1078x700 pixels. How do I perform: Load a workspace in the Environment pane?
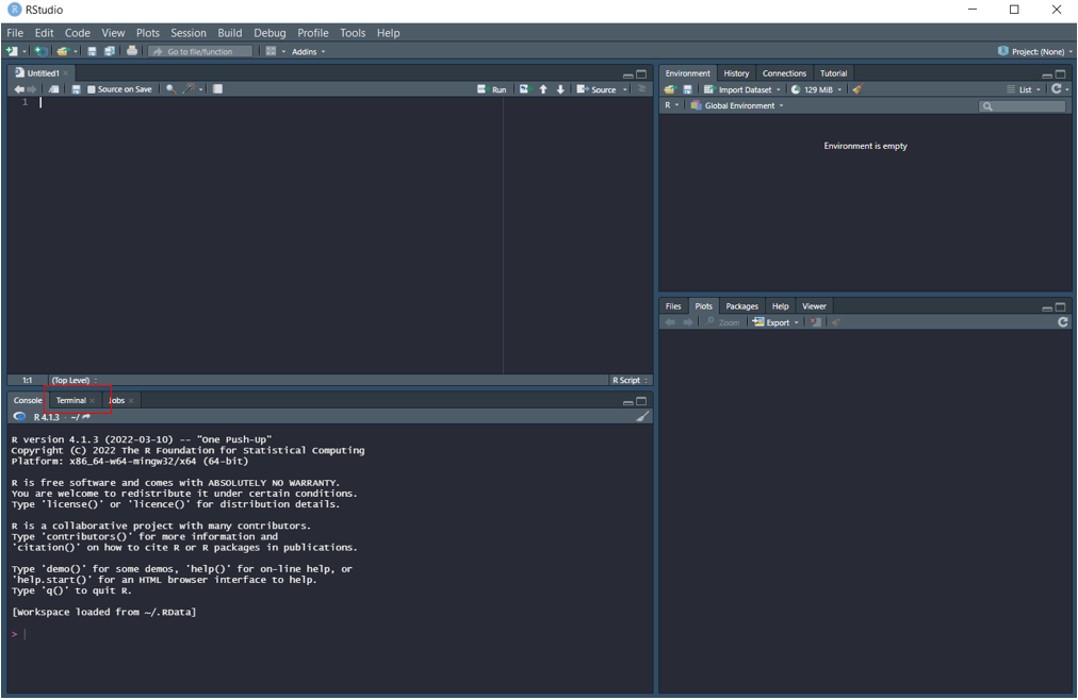[670, 89]
